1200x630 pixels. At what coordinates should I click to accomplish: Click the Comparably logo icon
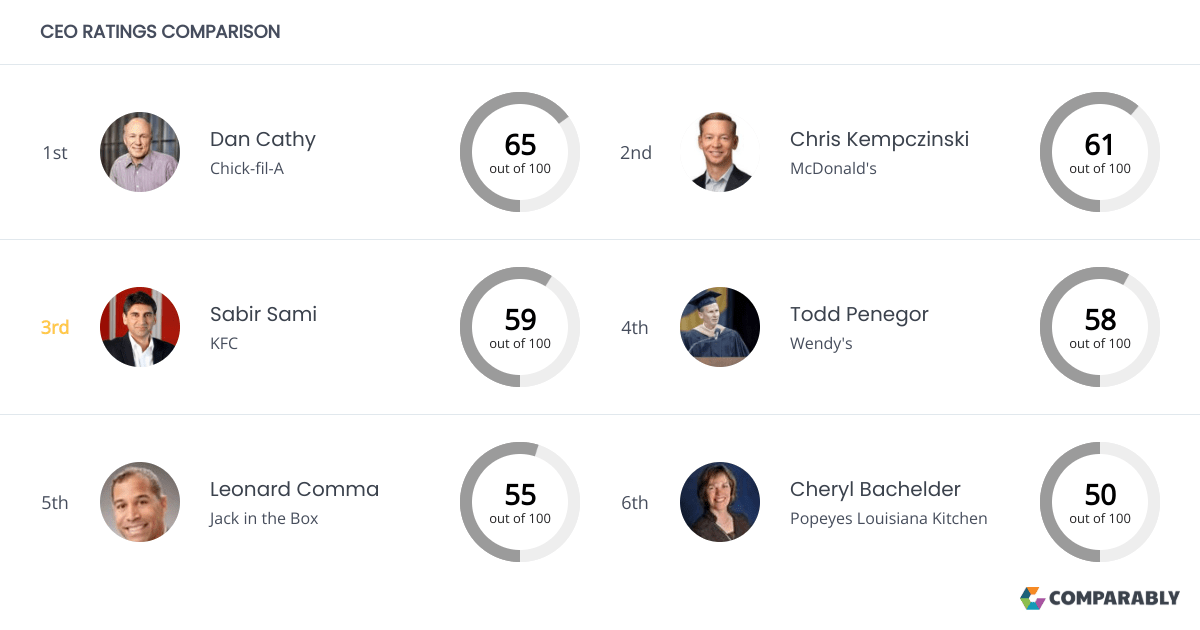tap(1030, 598)
